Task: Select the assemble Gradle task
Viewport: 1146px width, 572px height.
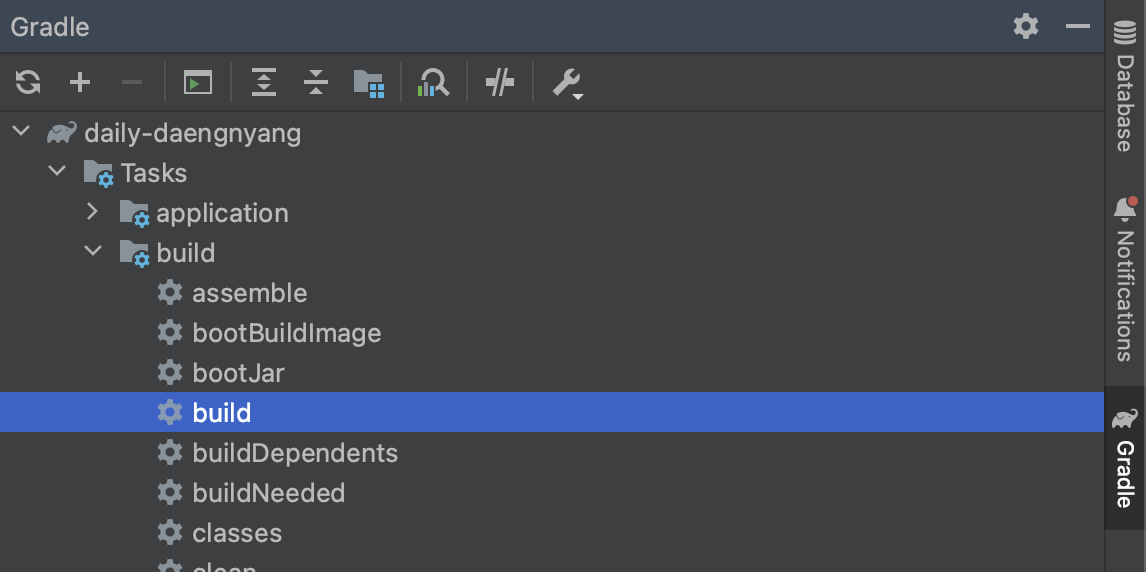Action: [249, 293]
